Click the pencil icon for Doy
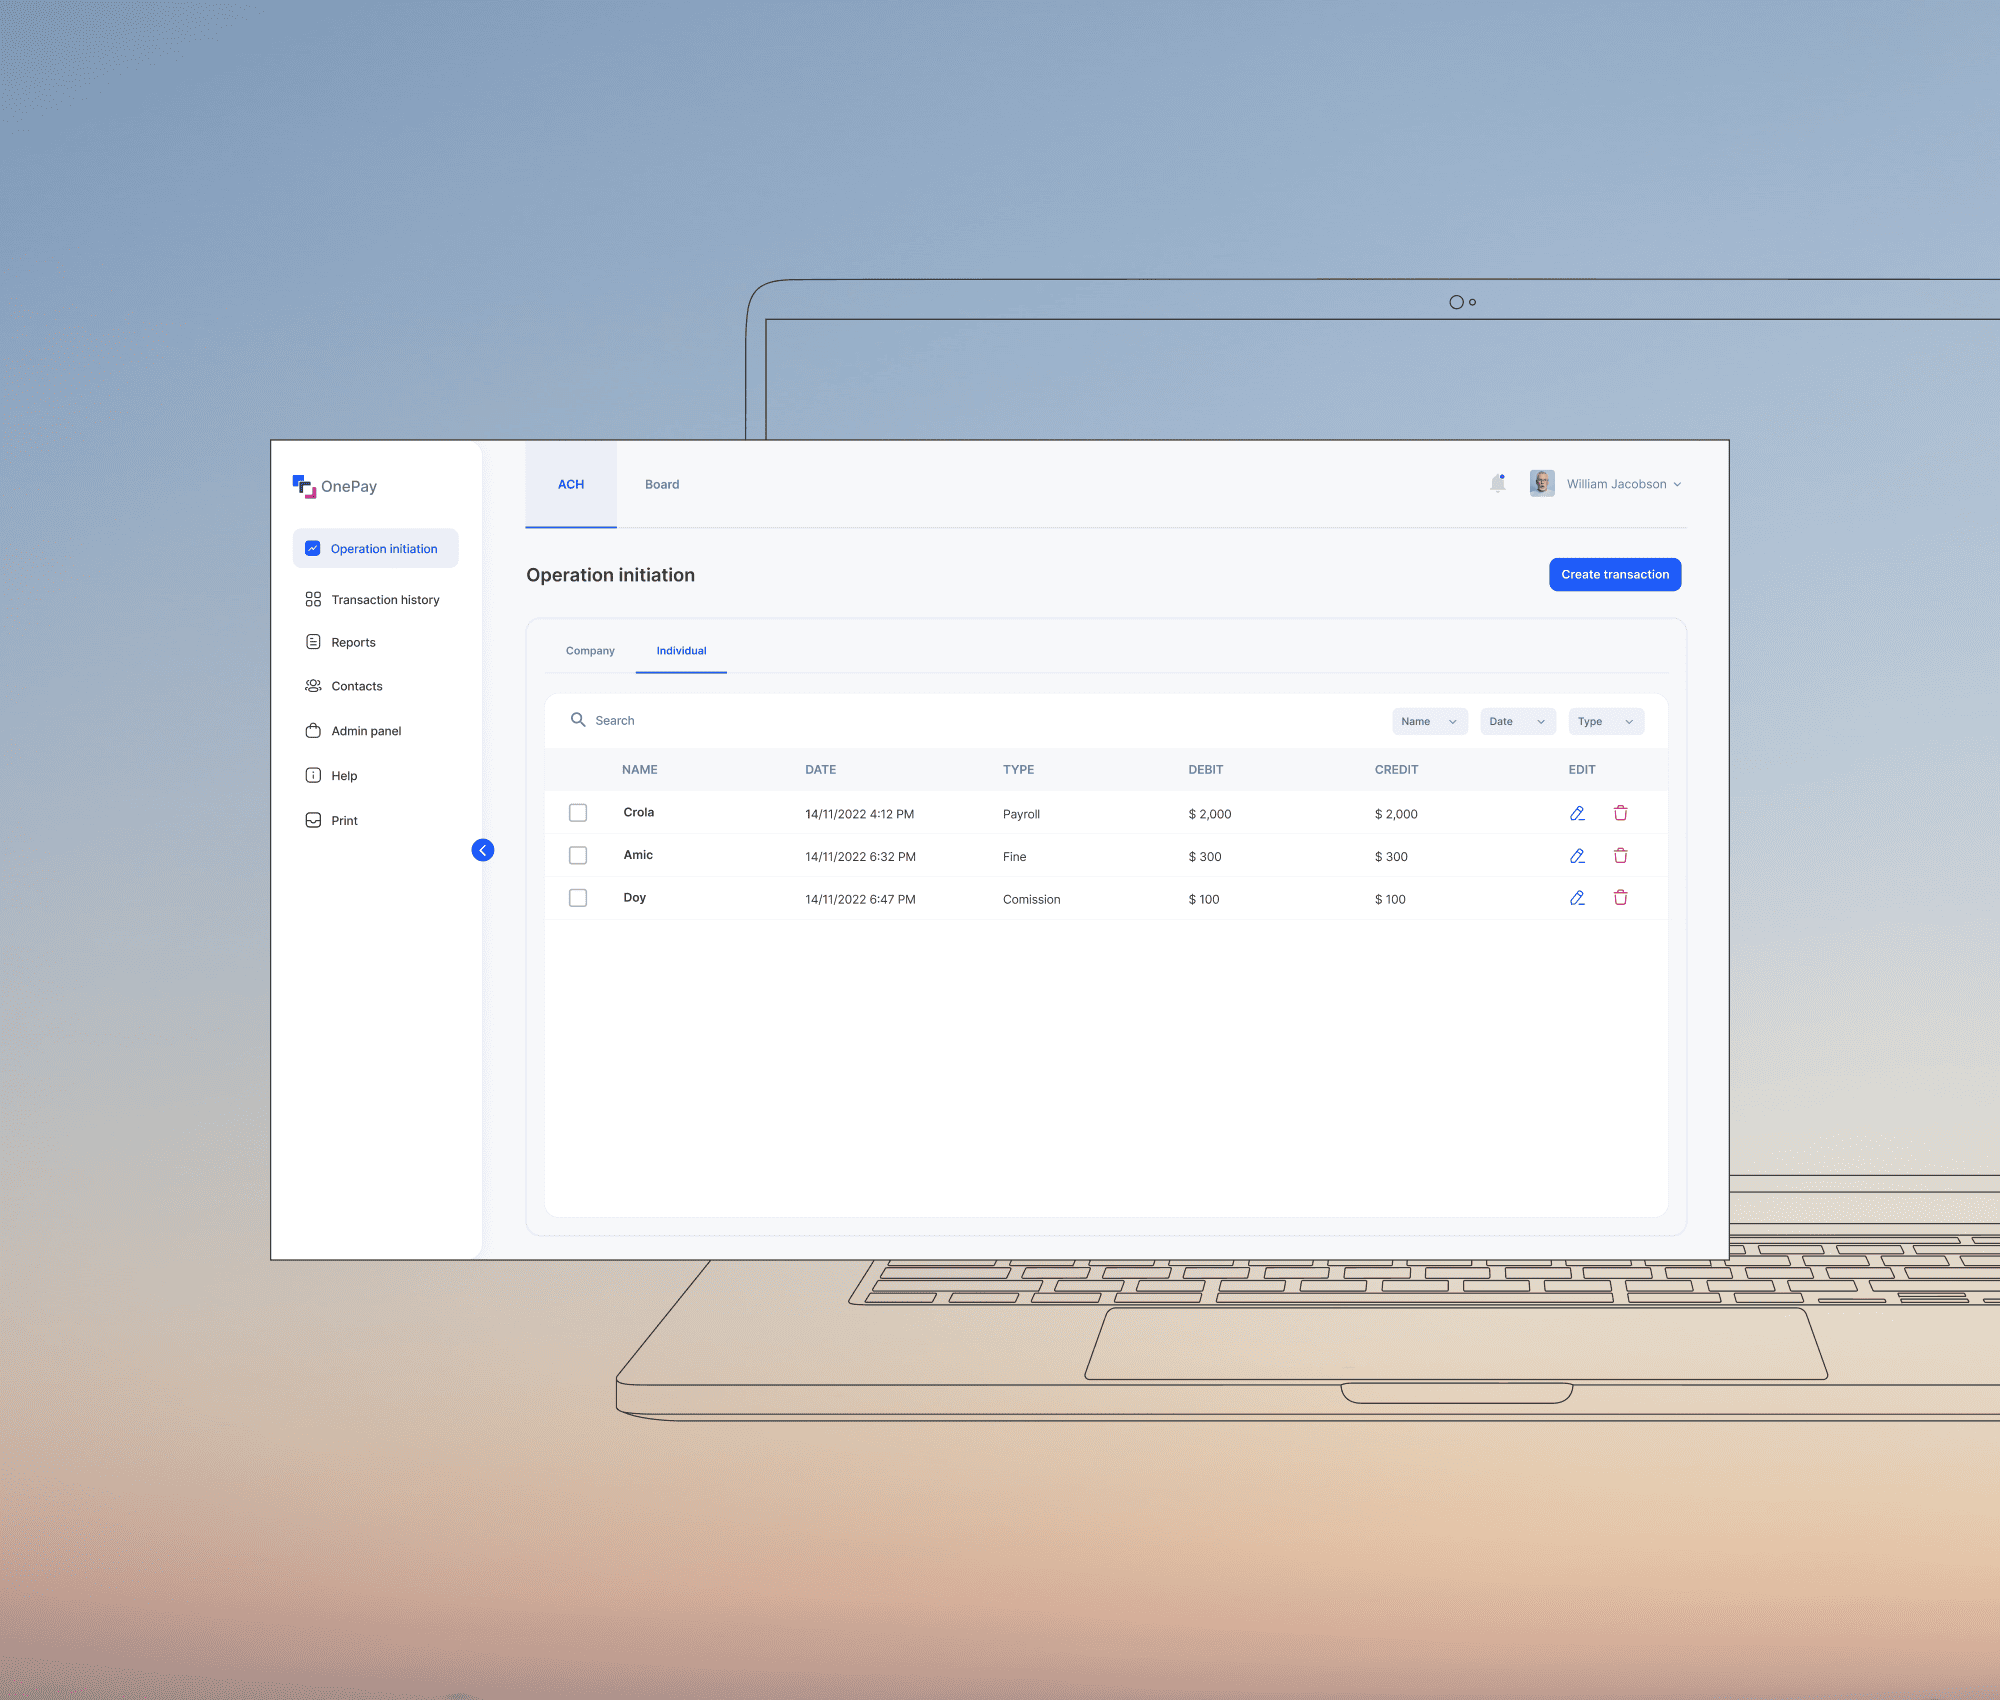This screenshot has width=2000, height=1700. 1577,898
